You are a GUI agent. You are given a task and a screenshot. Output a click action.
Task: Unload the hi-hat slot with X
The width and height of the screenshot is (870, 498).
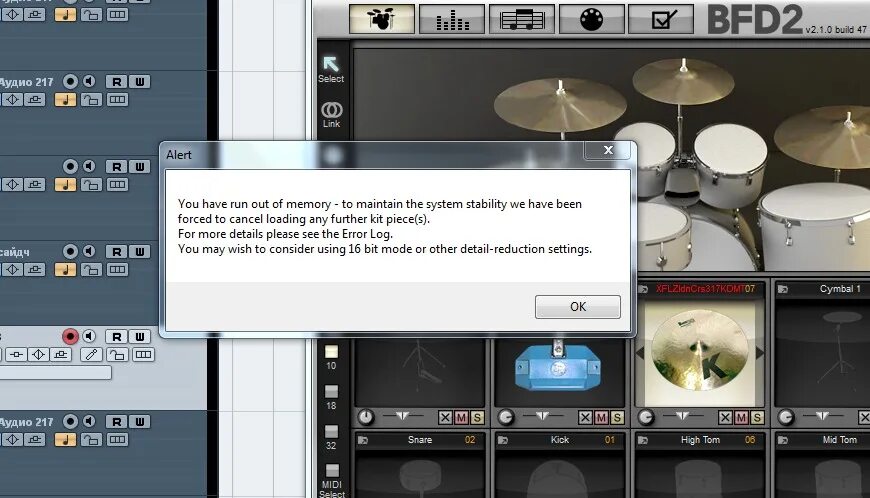tap(445, 418)
